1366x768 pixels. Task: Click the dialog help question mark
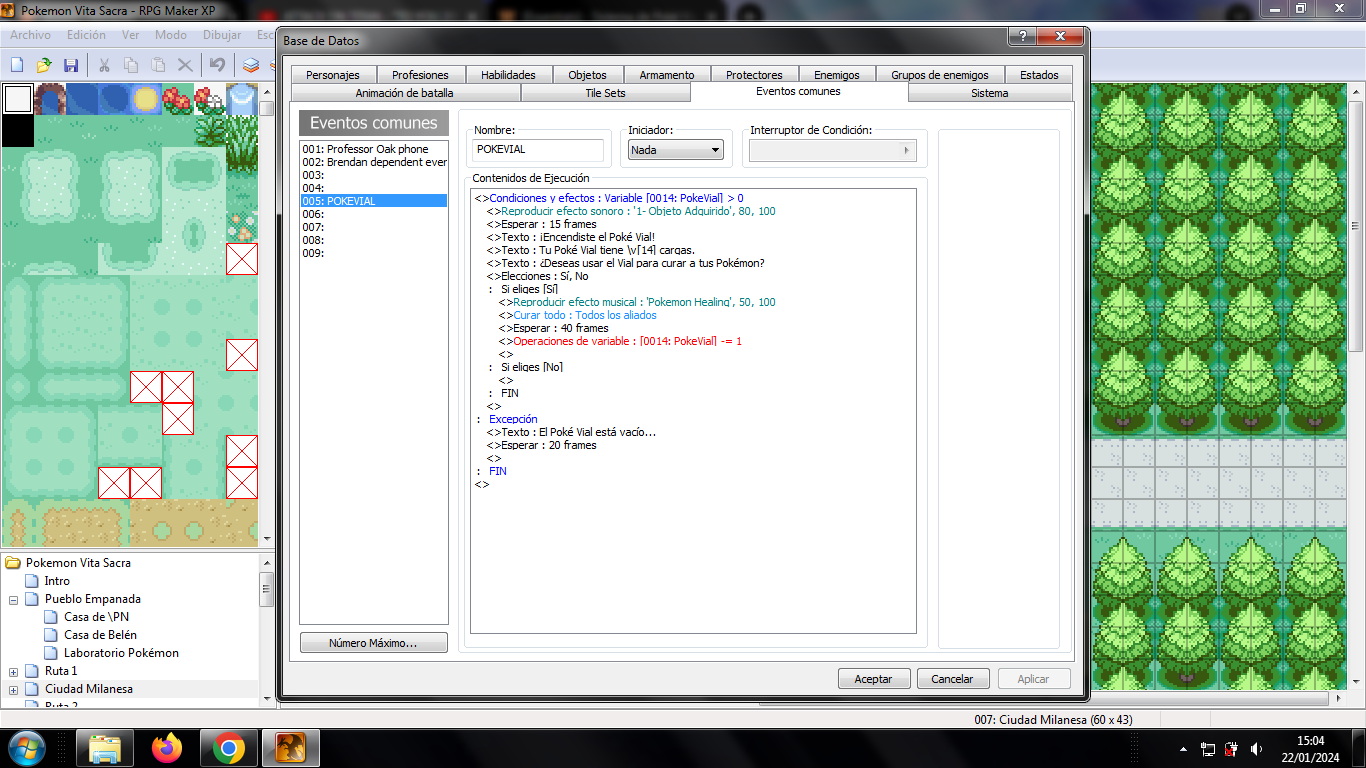[x=1021, y=37]
